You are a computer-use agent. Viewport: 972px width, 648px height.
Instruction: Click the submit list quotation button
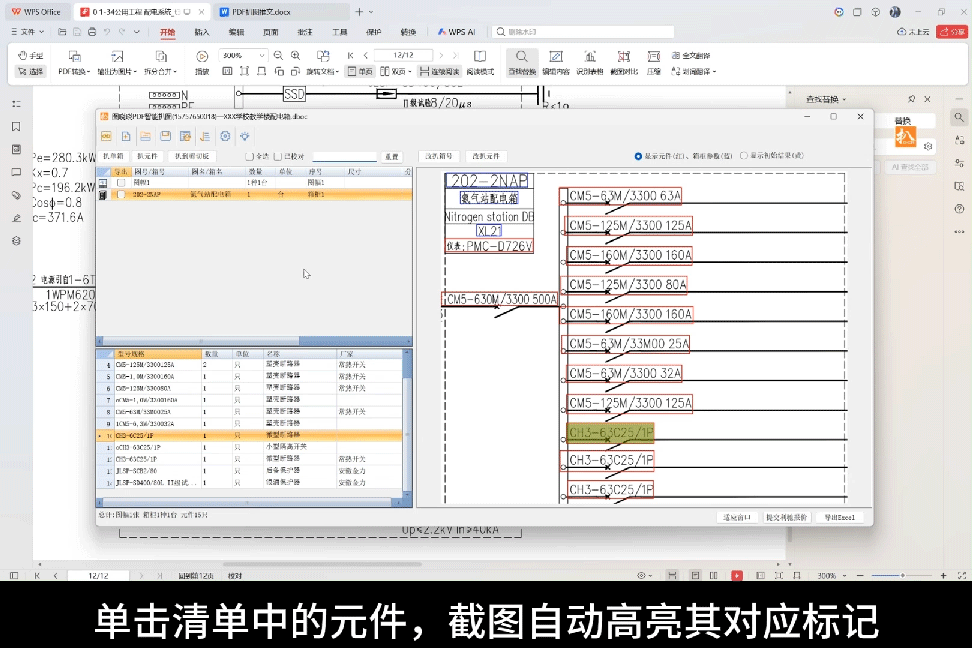787,517
